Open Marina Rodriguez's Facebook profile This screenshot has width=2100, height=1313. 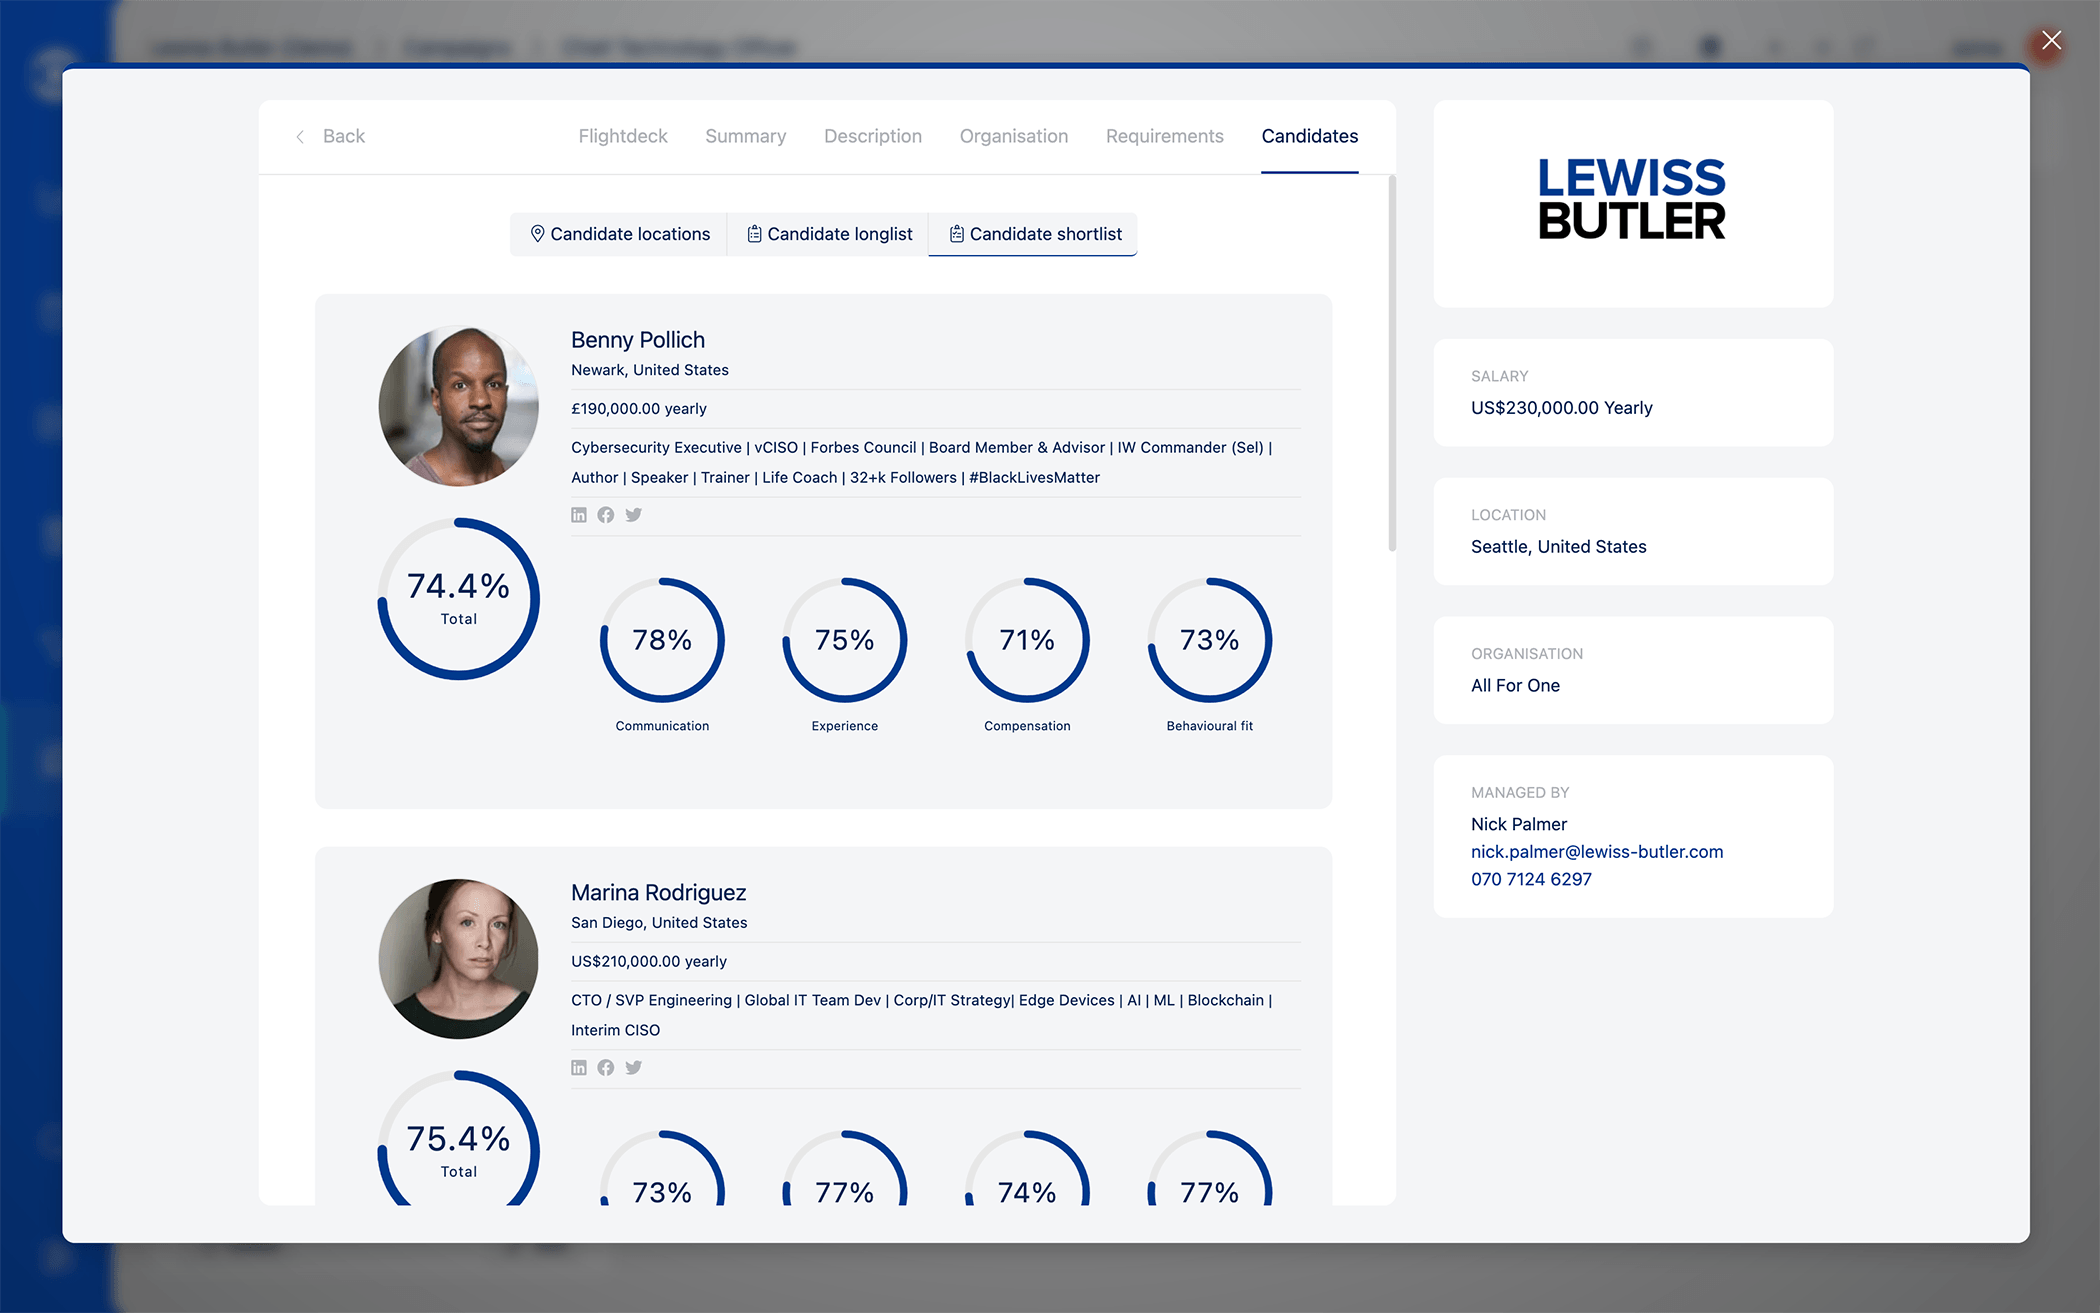tap(607, 1067)
